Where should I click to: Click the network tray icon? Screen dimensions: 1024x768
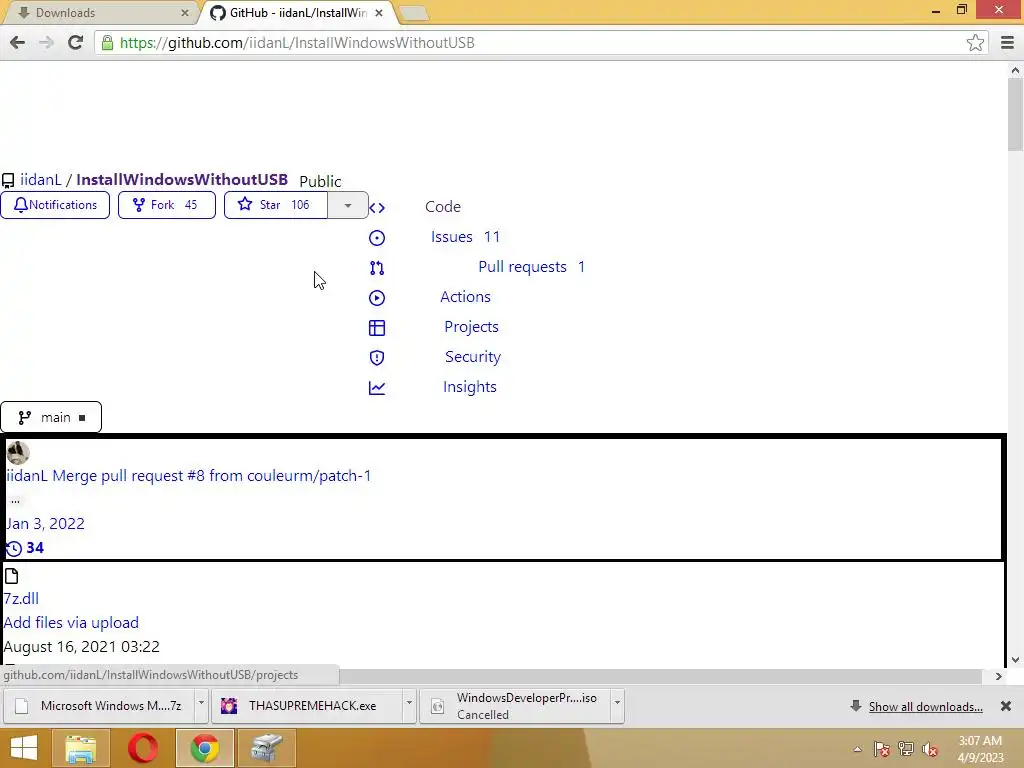click(906, 749)
